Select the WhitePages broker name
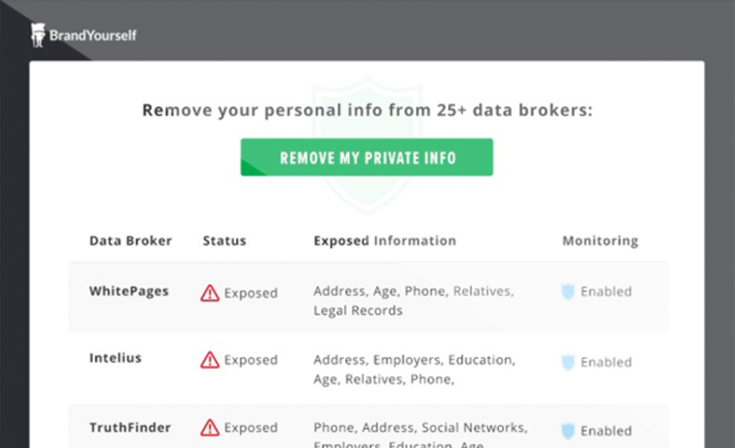The width and height of the screenshot is (735, 448). pos(129,291)
